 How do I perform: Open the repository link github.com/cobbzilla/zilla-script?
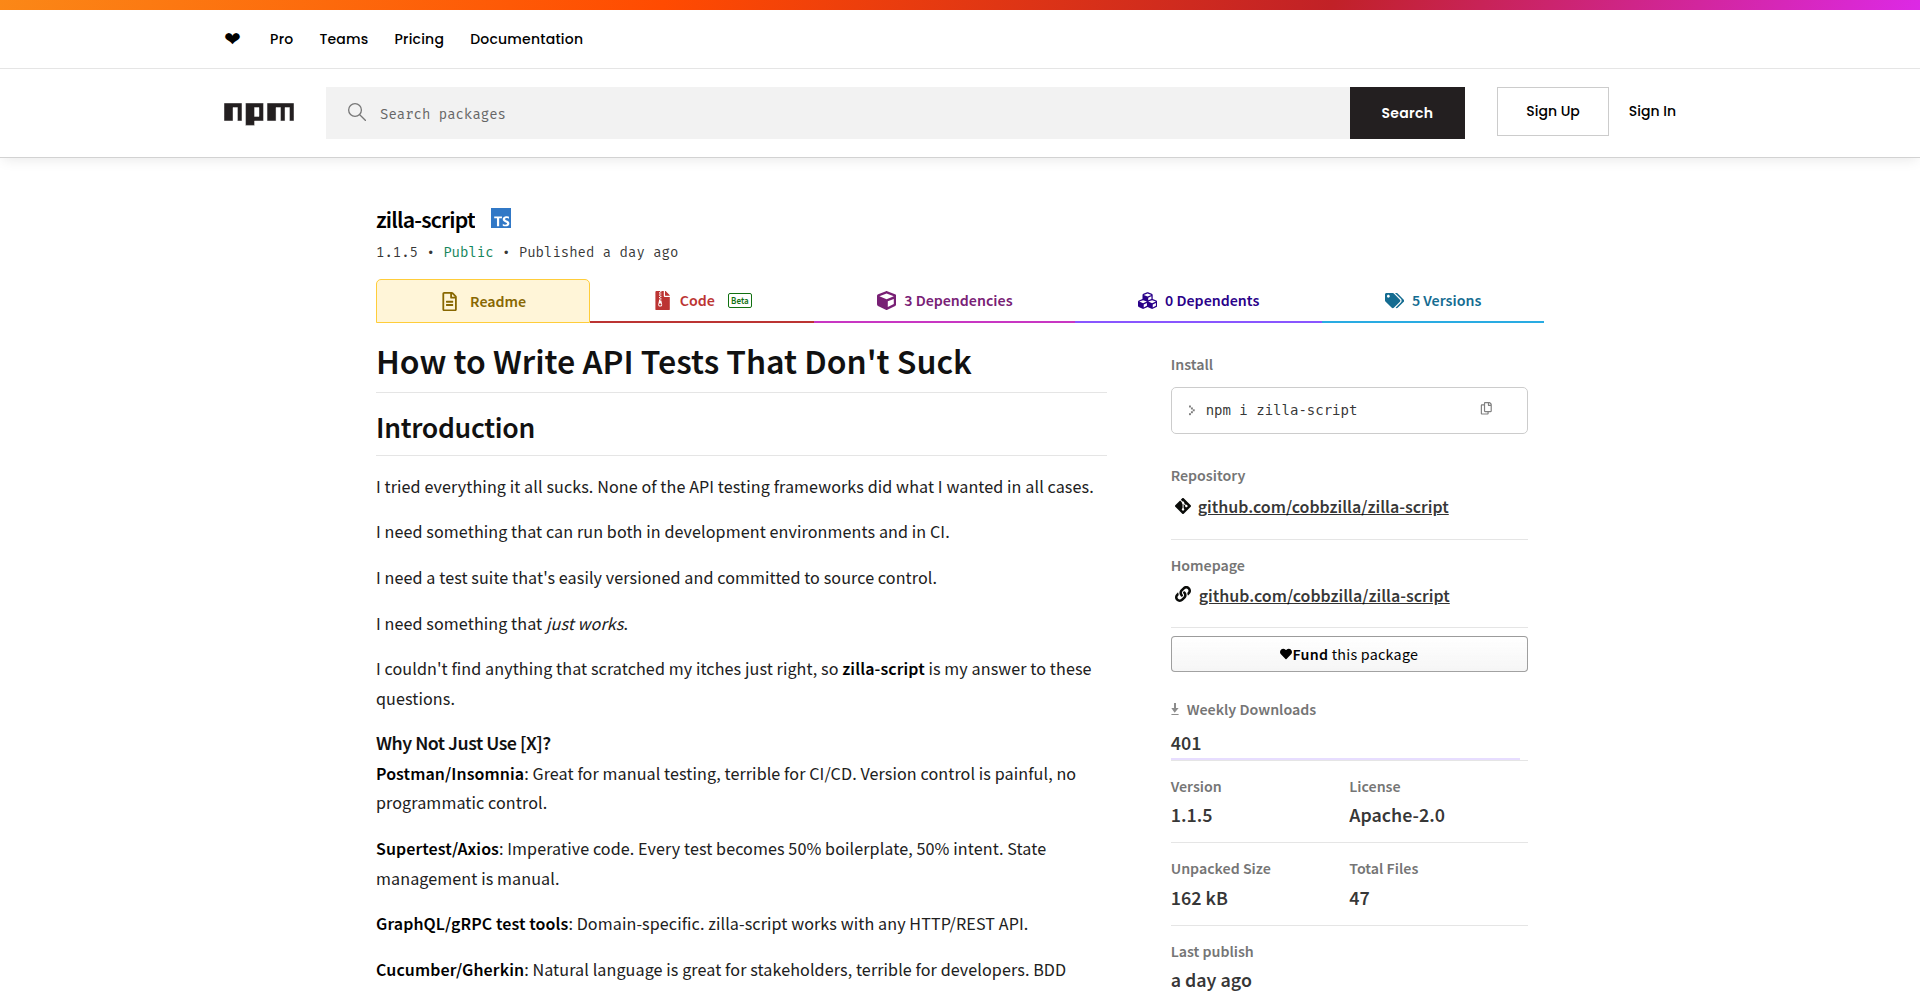click(x=1323, y=507)
